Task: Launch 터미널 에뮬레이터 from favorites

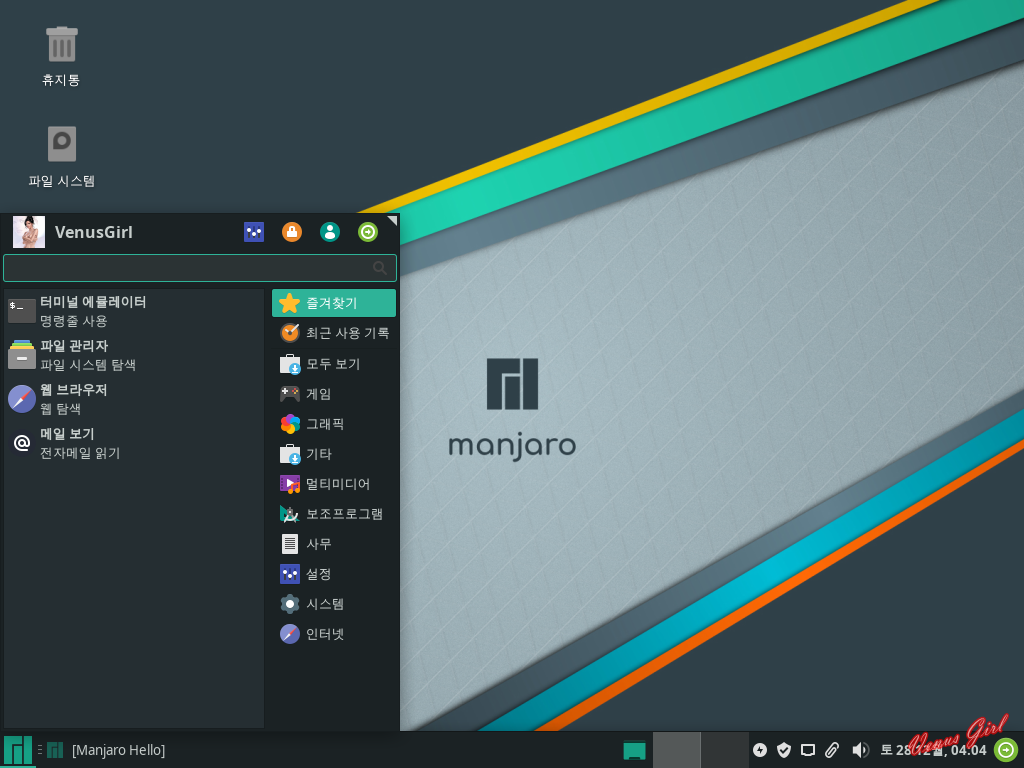Action: [135, 311]
